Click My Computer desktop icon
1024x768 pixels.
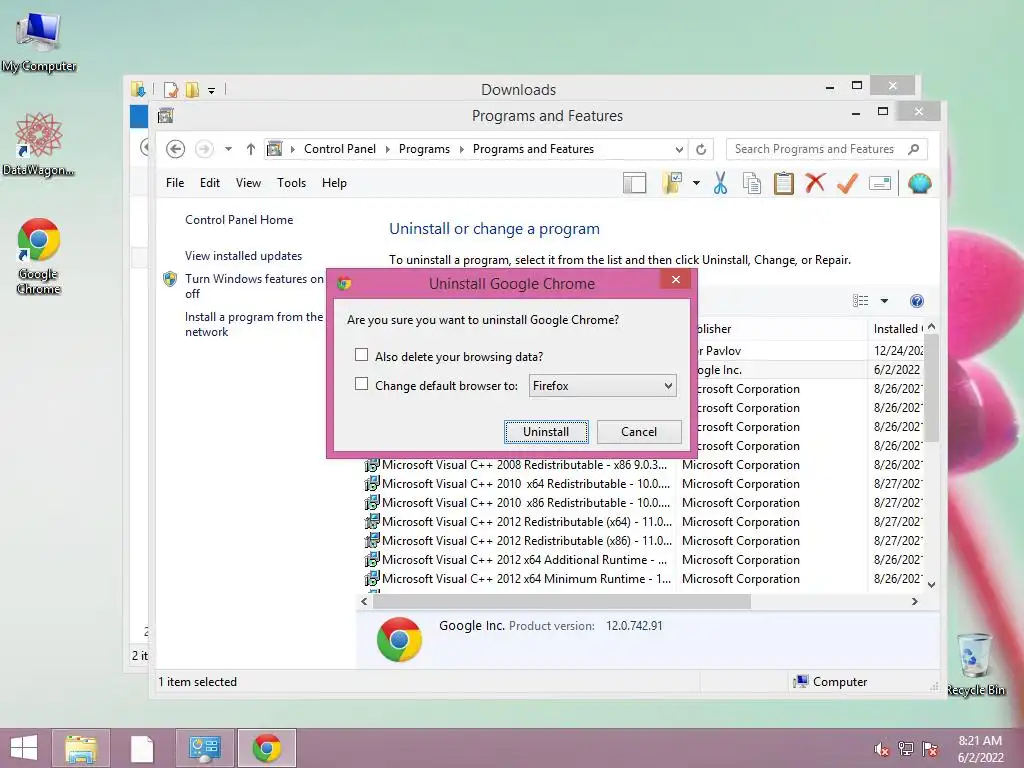point(39,40)
